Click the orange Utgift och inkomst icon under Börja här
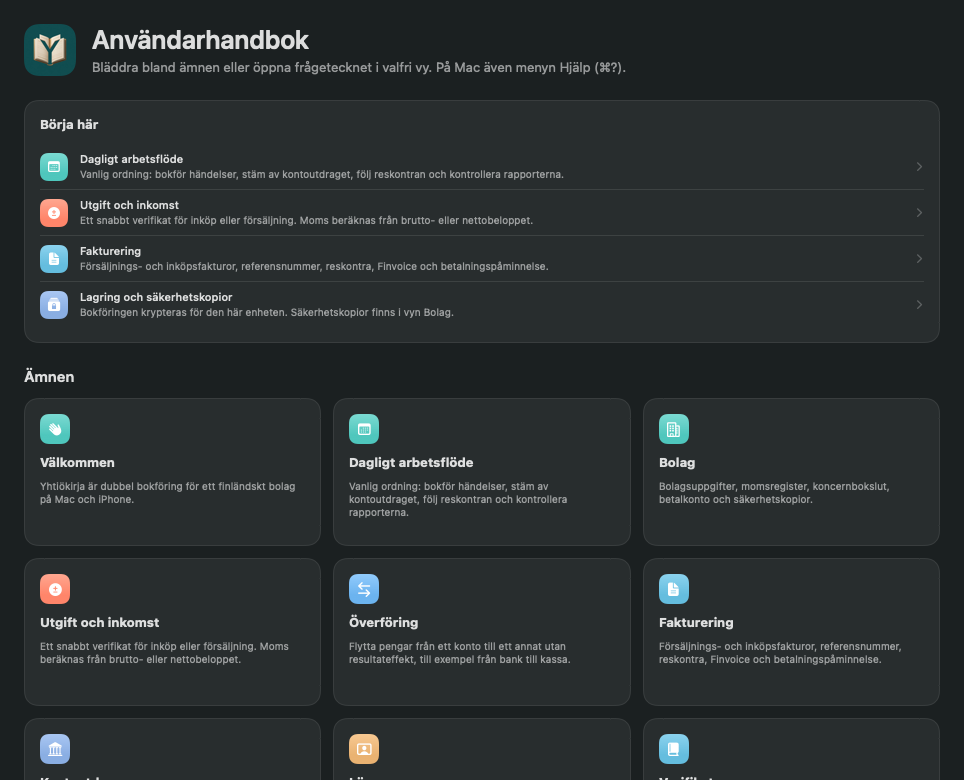Viewport: 964px width, 780px height. [54, 213]
